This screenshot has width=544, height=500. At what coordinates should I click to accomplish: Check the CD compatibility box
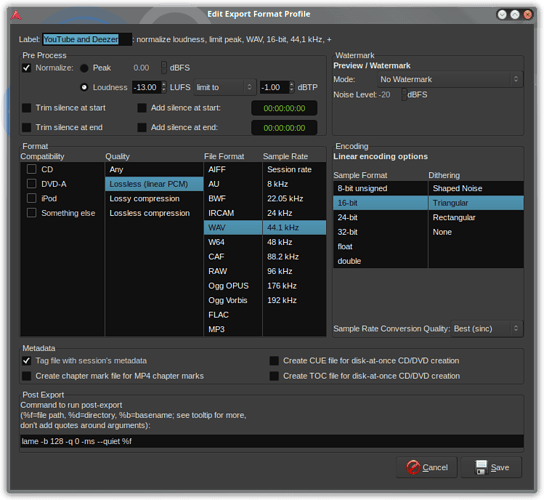click(x=32, y=169)
